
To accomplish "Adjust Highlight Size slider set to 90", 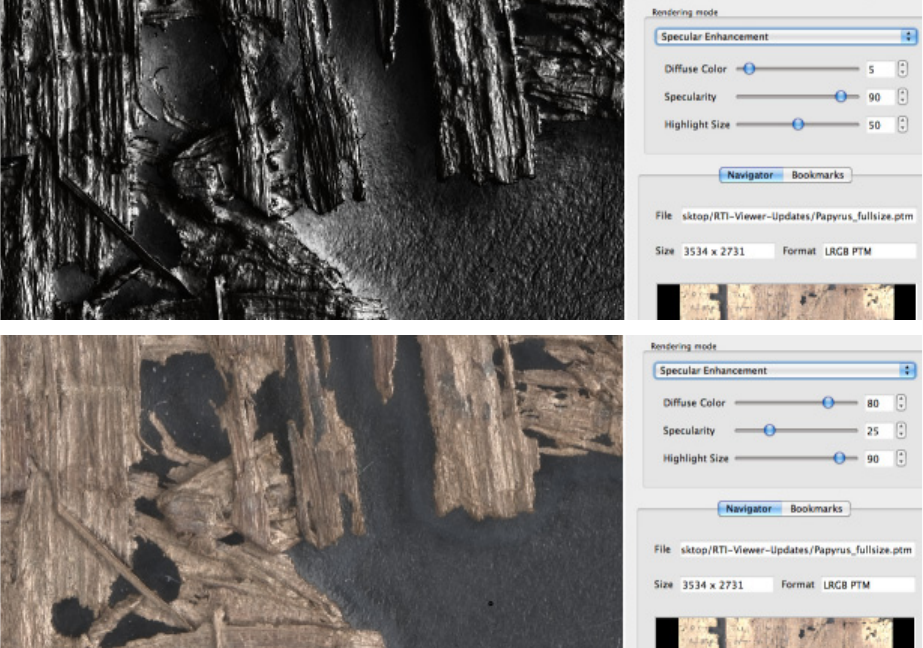I will (839, 458).
